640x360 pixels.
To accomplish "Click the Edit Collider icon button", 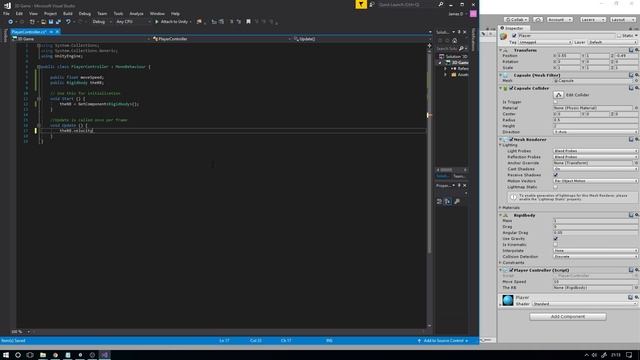I will (x=558, y=95).
